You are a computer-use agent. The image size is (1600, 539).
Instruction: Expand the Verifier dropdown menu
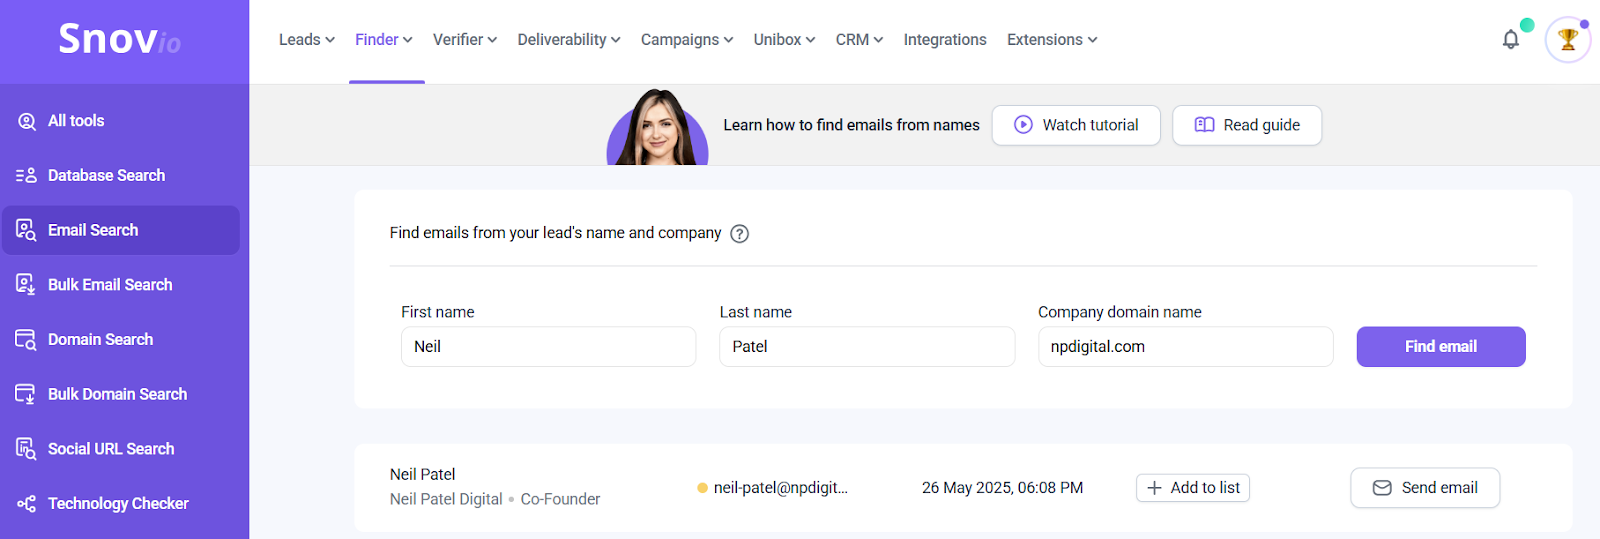coord(465,40)
